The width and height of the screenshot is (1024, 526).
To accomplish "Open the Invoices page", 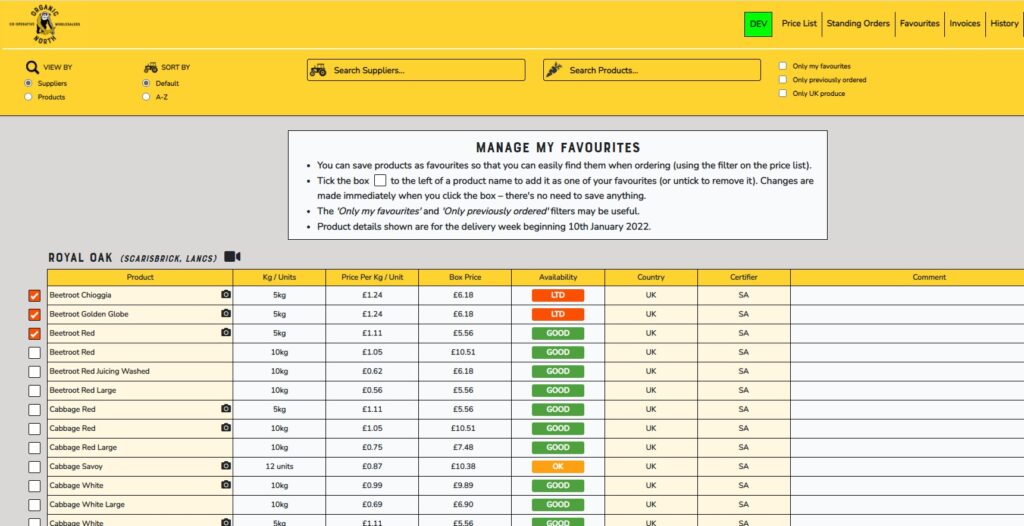I will click(x=965, y=24).
